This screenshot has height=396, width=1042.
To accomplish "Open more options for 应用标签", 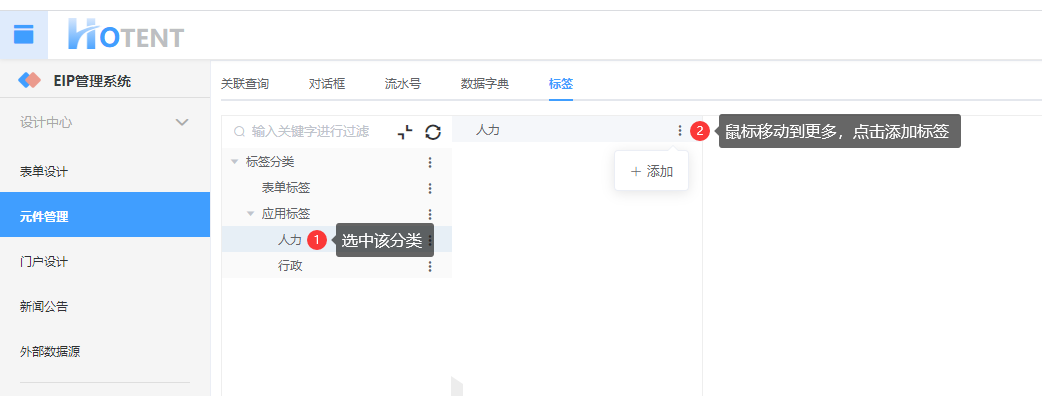I will click(430, 215).
